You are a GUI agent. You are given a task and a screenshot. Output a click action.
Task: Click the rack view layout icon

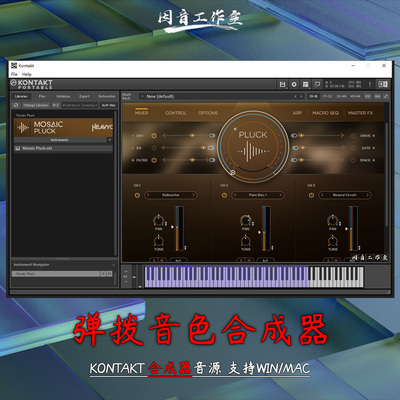[305, 85]
